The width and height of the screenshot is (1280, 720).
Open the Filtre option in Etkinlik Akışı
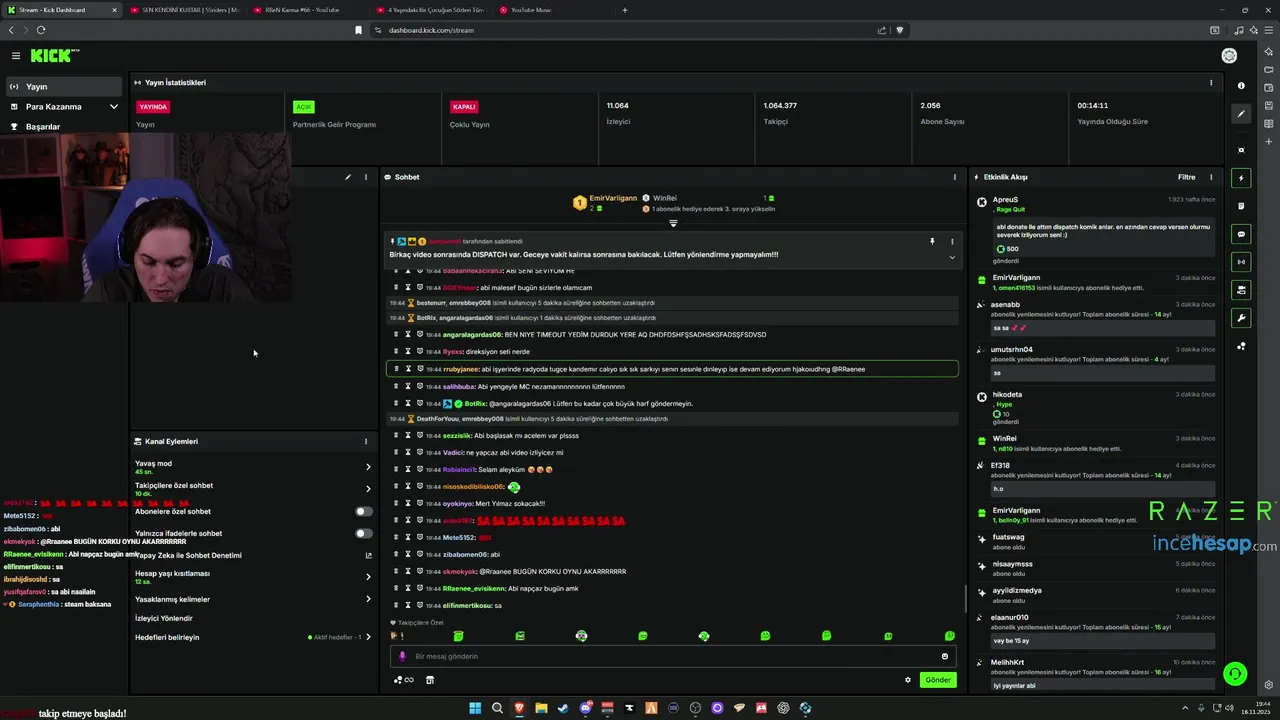pos(1186,177)
